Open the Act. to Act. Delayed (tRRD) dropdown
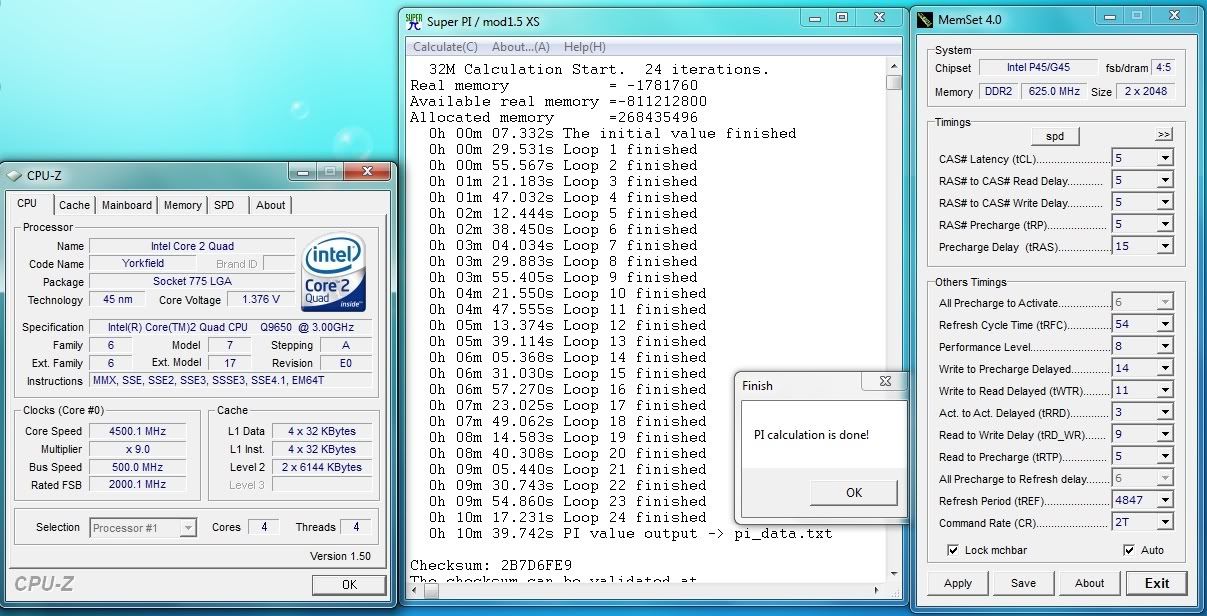The image size is (1207, 616). pyautogui.click(x=1165, y=413)
